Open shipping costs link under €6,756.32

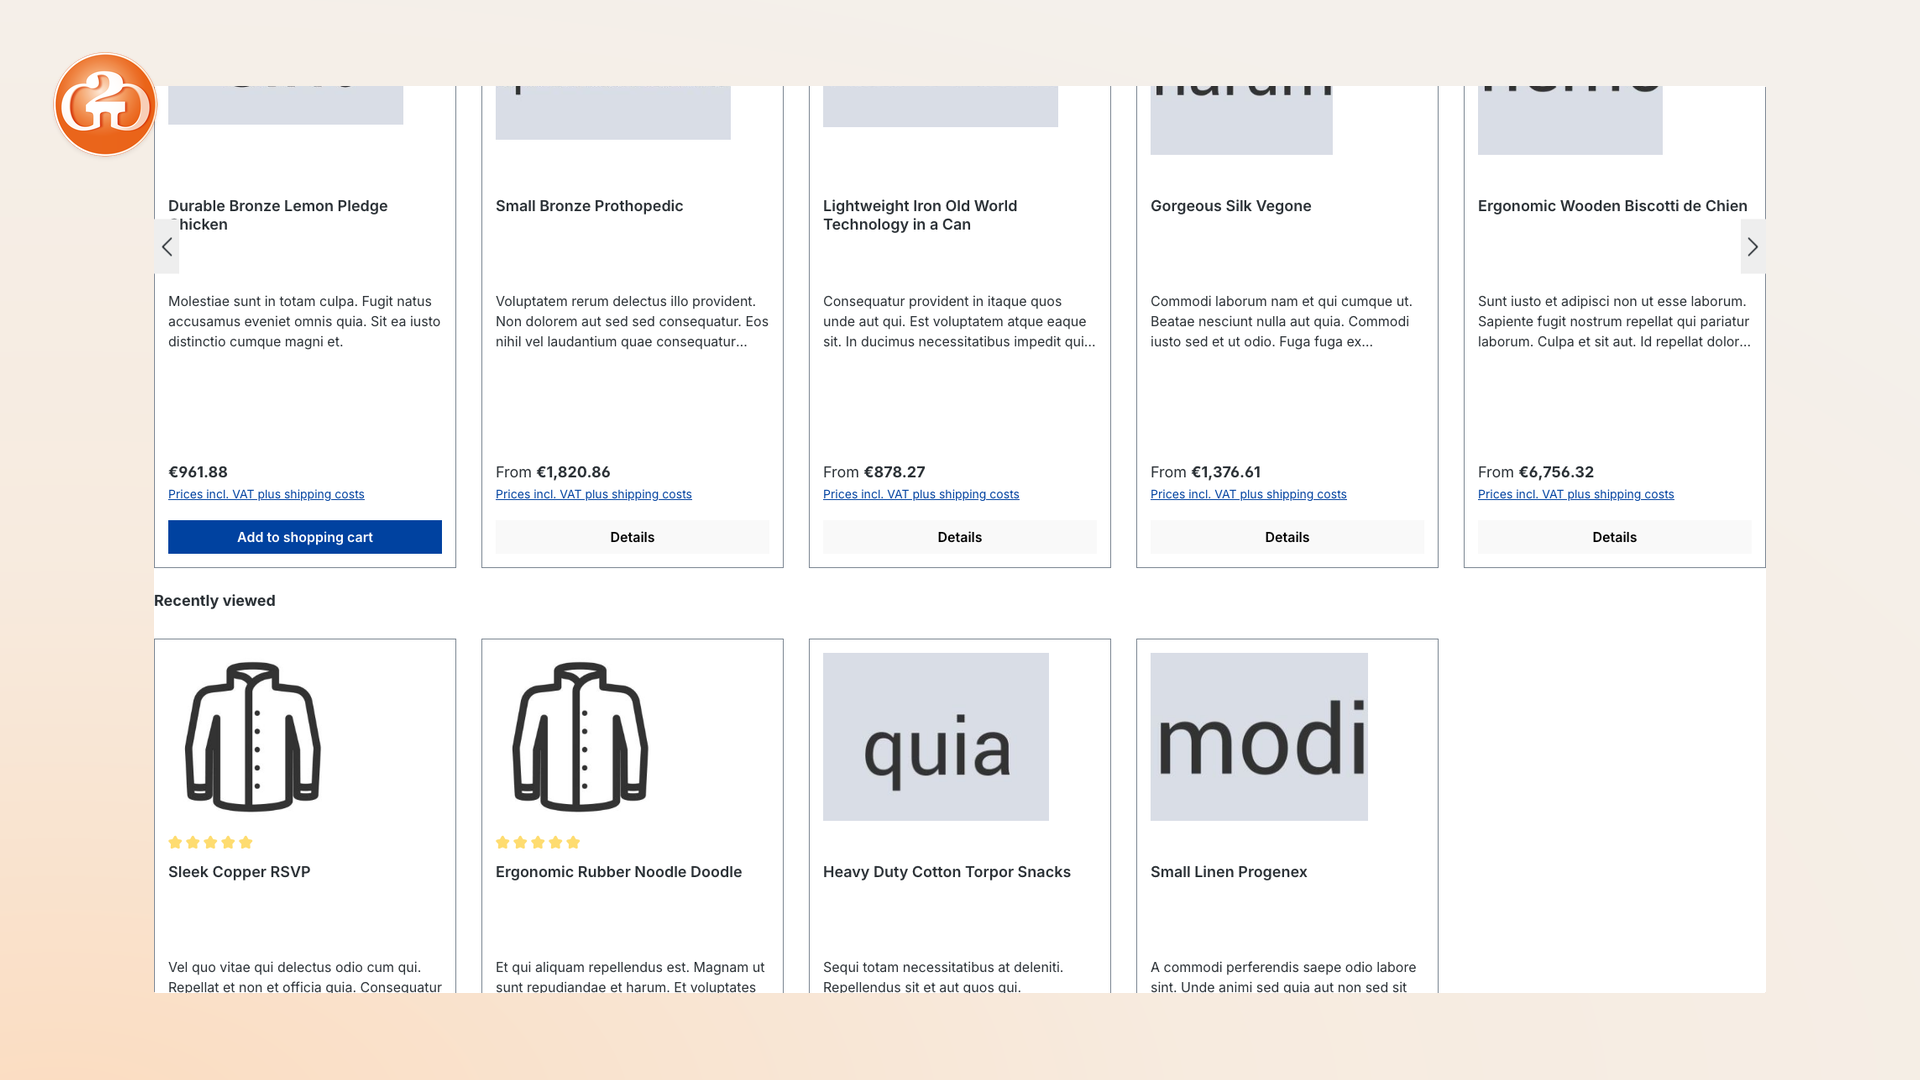1576,494
